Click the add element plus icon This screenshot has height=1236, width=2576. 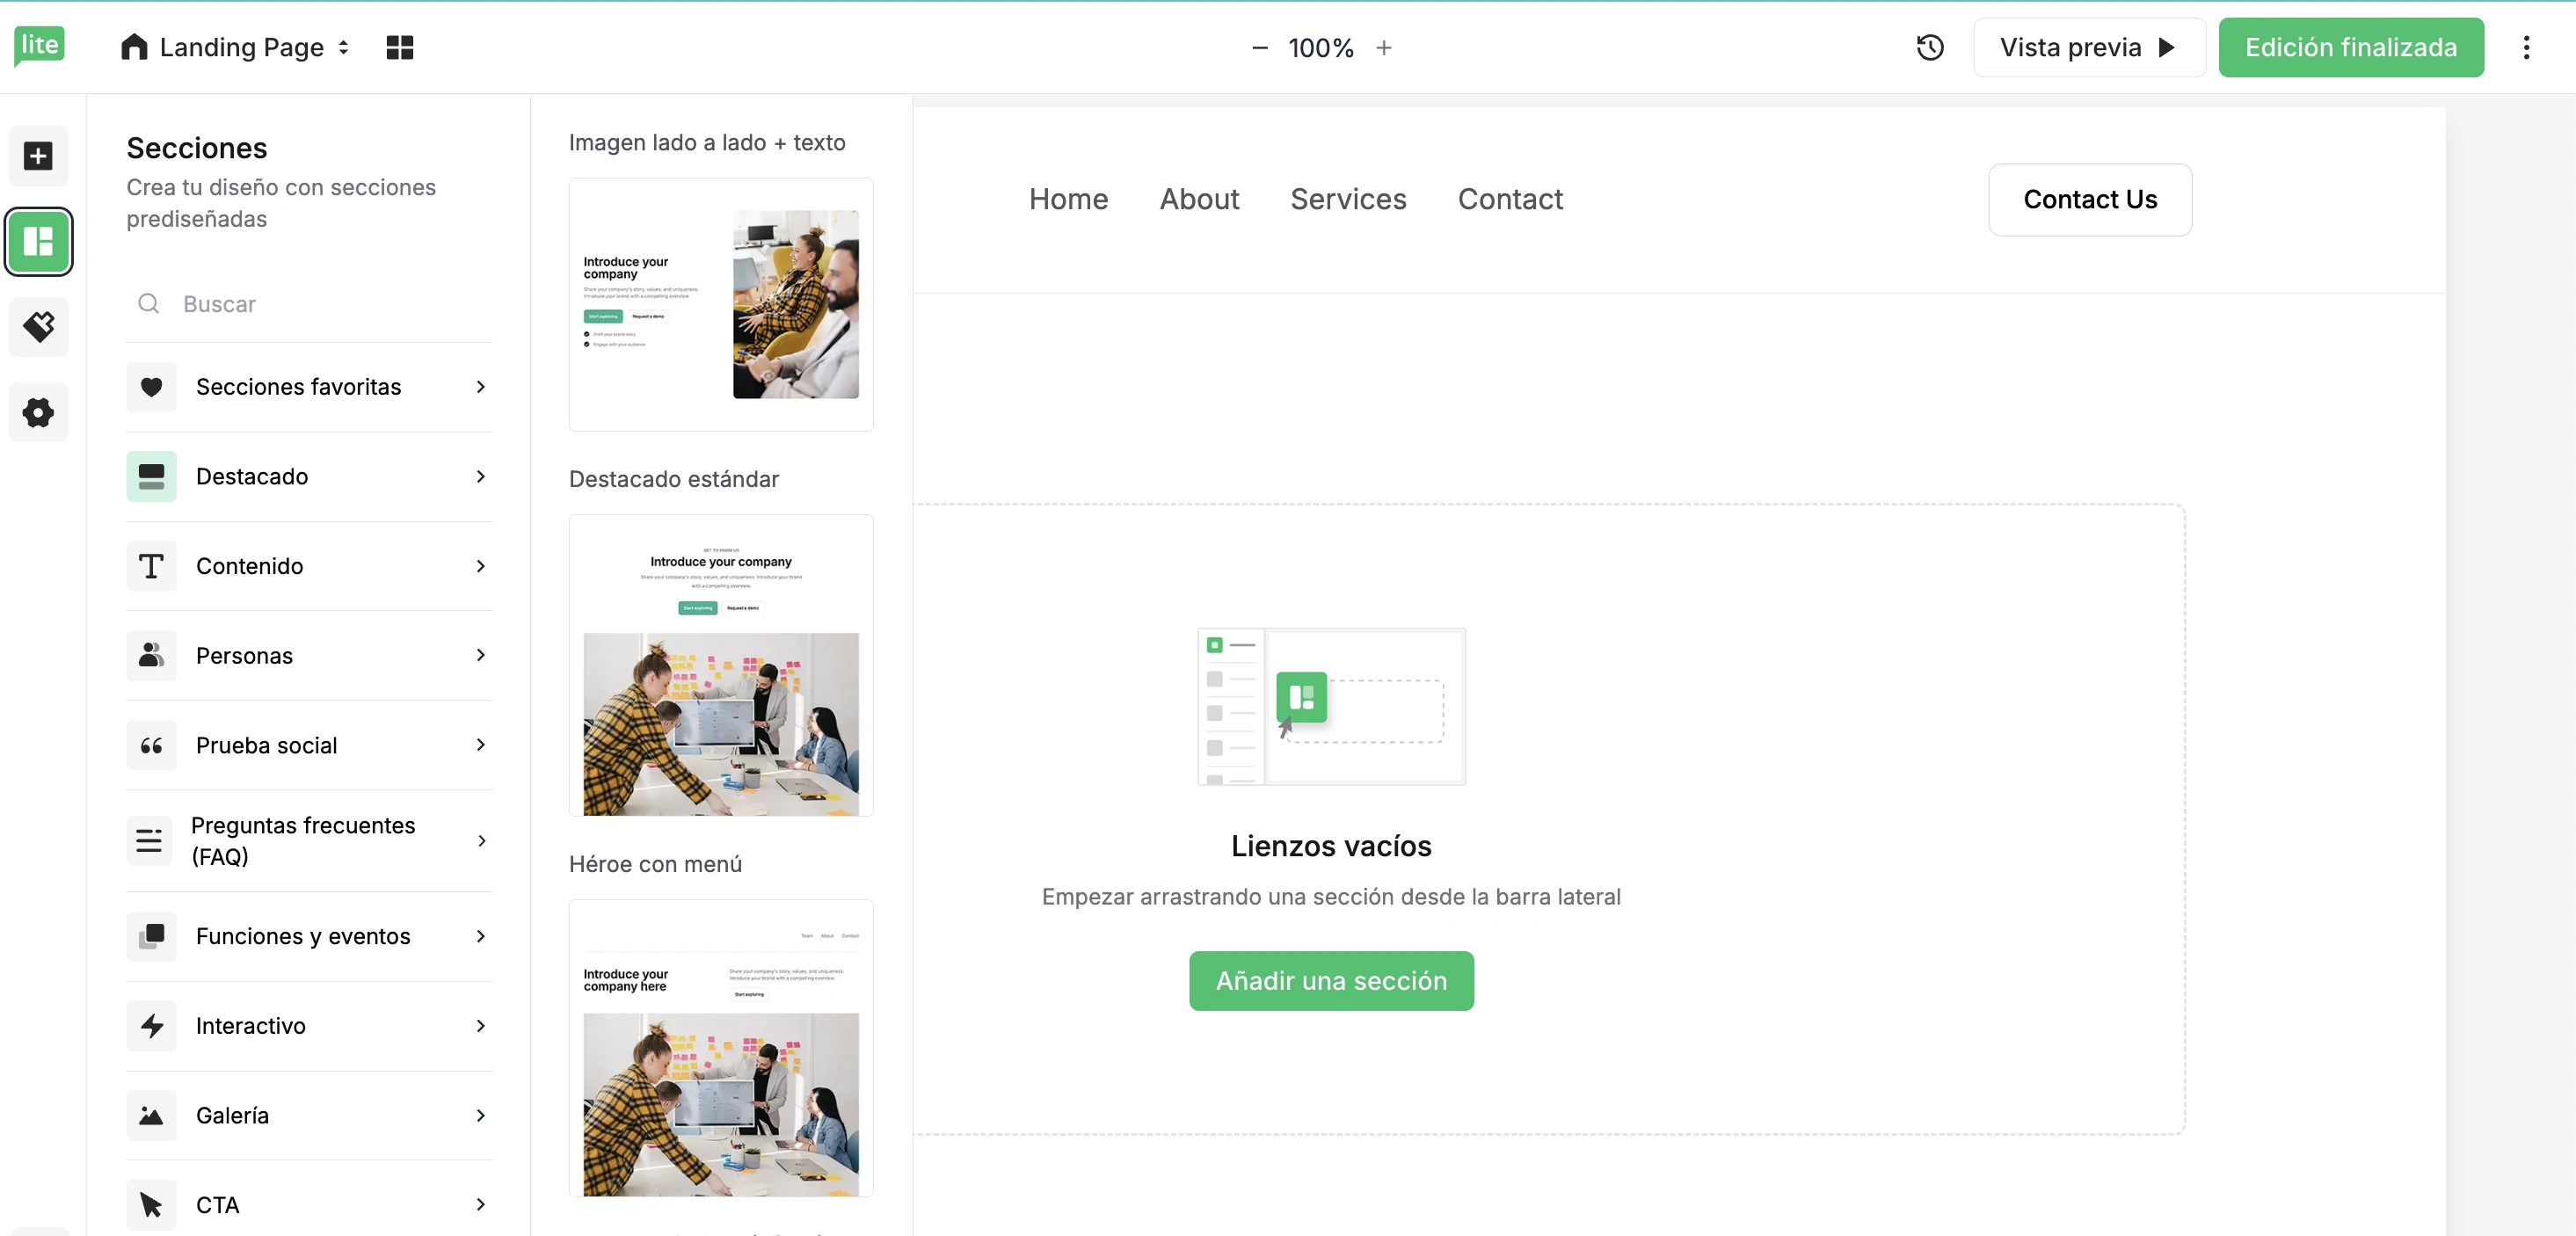tap(38, 156)
